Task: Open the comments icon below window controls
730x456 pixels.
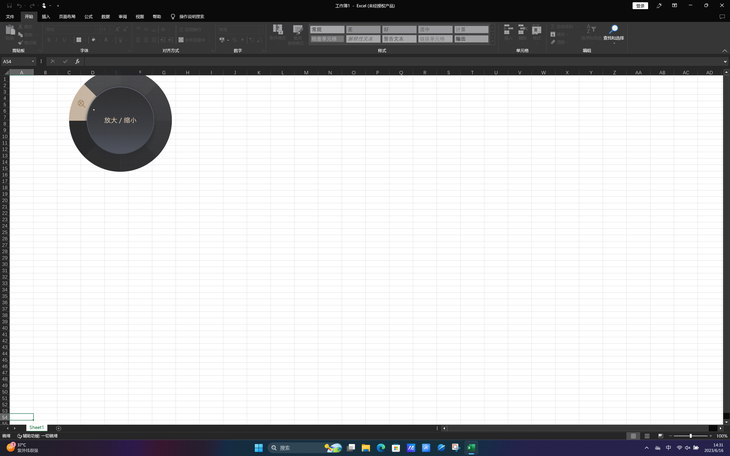Action: tap(722, 16)
